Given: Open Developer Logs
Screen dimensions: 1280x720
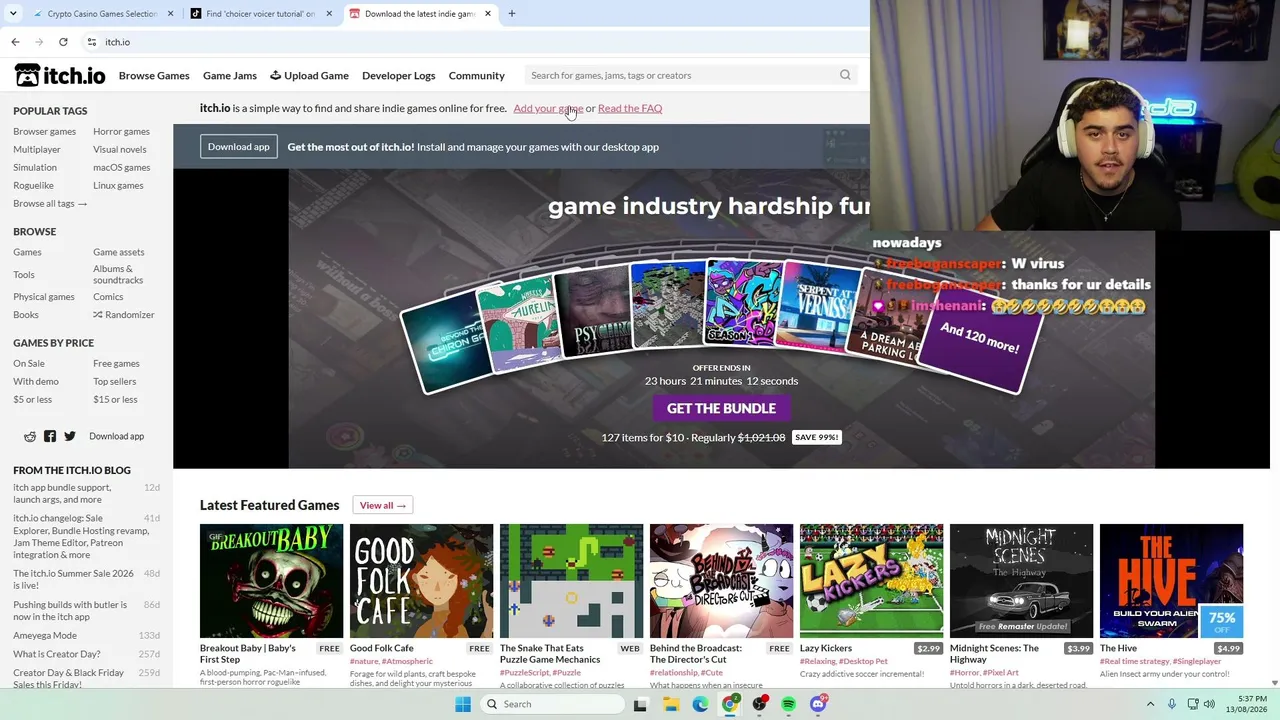Looking at the screenshot, I should coord(398,76).
